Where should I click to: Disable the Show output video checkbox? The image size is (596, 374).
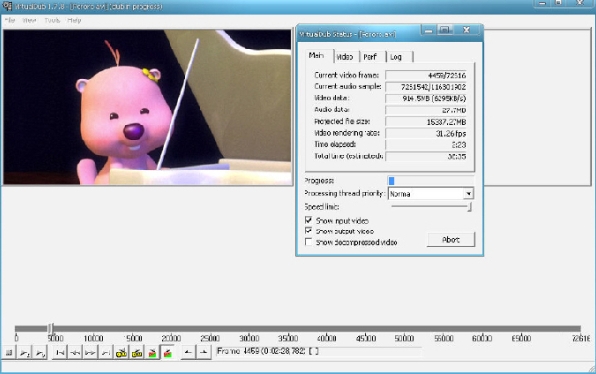(309, 231)
